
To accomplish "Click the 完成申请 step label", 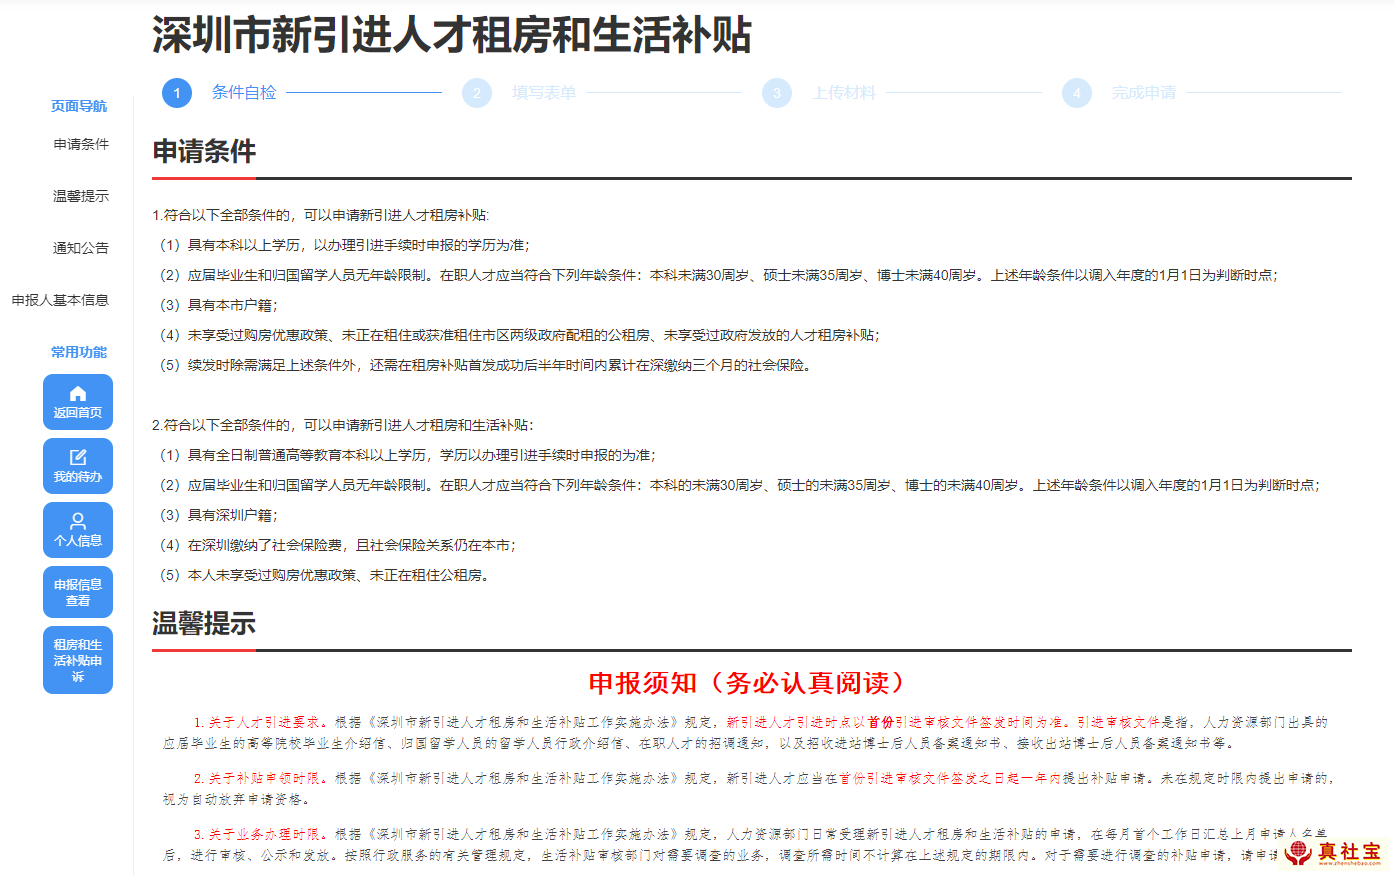I will (x=1144, y=93).
